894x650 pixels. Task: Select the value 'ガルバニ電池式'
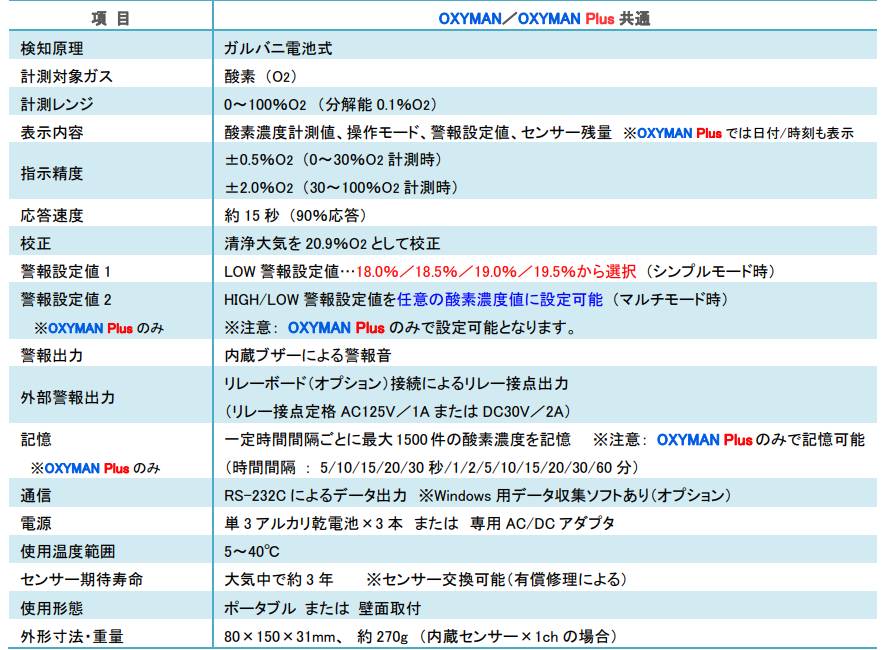(278, 48)
